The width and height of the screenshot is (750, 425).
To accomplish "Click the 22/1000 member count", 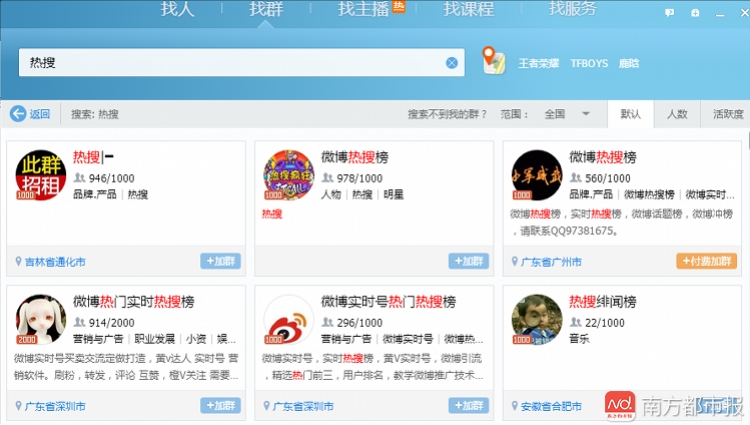I will (605, 323).
